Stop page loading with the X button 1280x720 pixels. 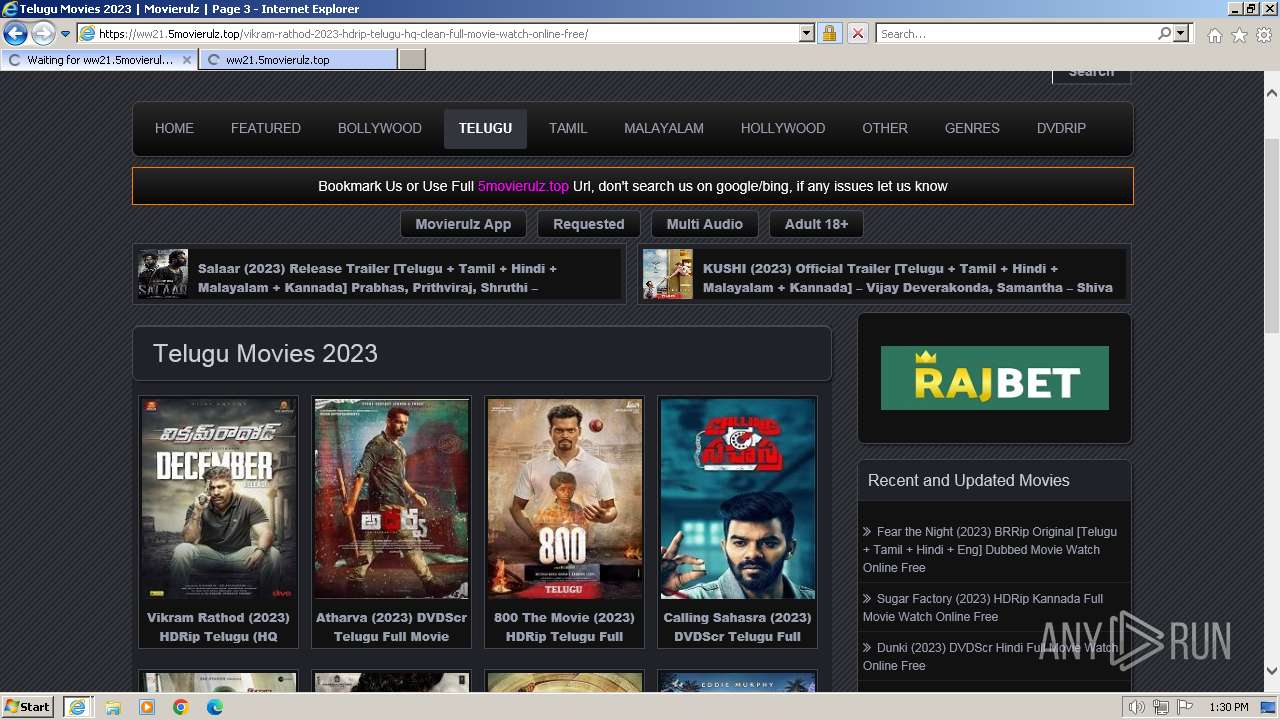pos(857,33)
